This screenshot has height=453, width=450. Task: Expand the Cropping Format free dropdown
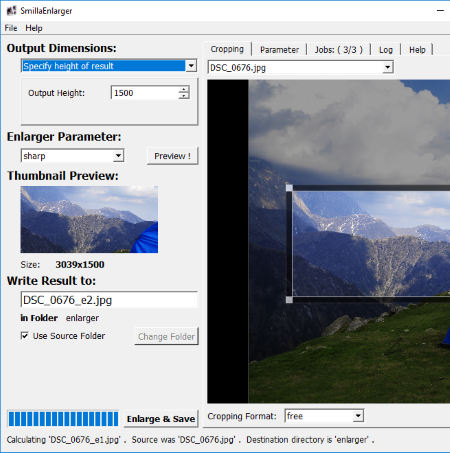coord(324,416)
